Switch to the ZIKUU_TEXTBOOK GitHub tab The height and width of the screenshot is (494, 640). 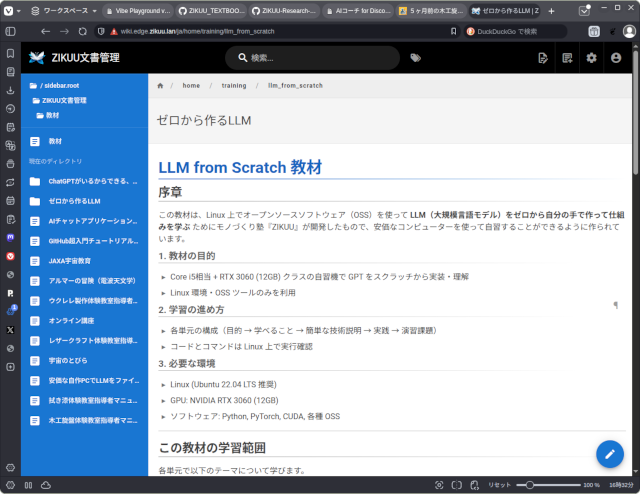click(x=212, y=10)
